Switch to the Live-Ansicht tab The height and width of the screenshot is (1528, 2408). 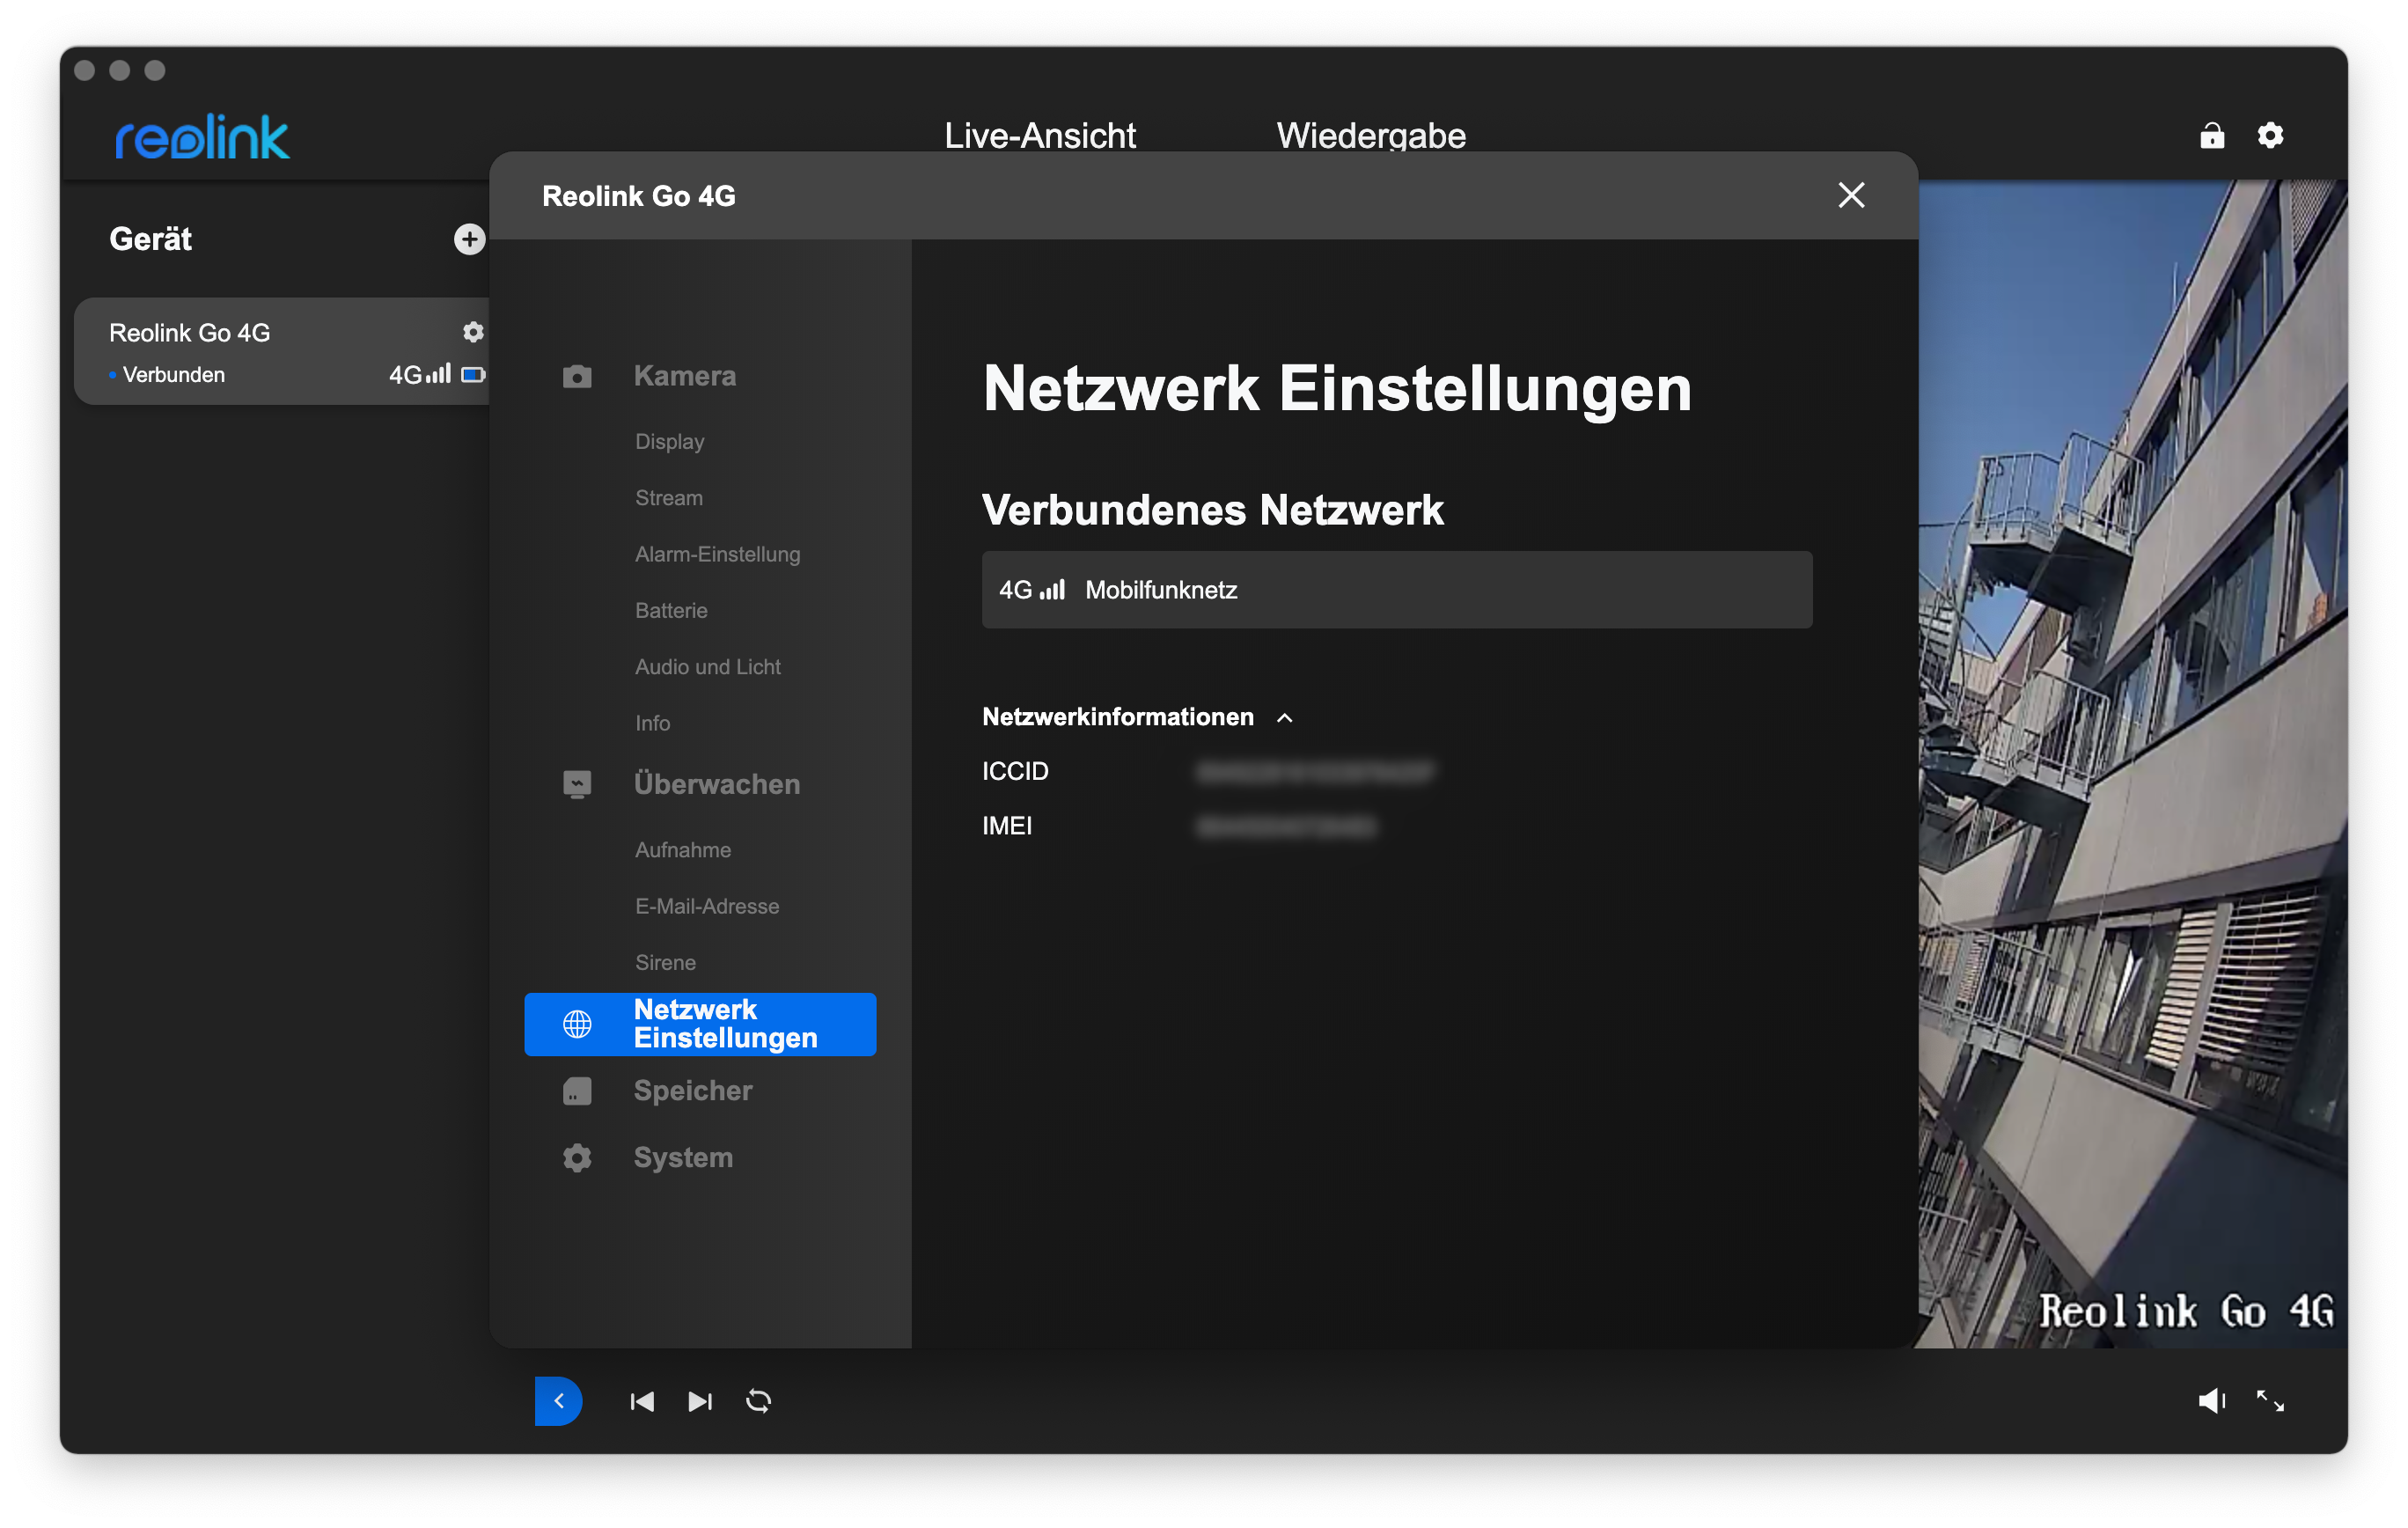click(x=1039, y=136)
